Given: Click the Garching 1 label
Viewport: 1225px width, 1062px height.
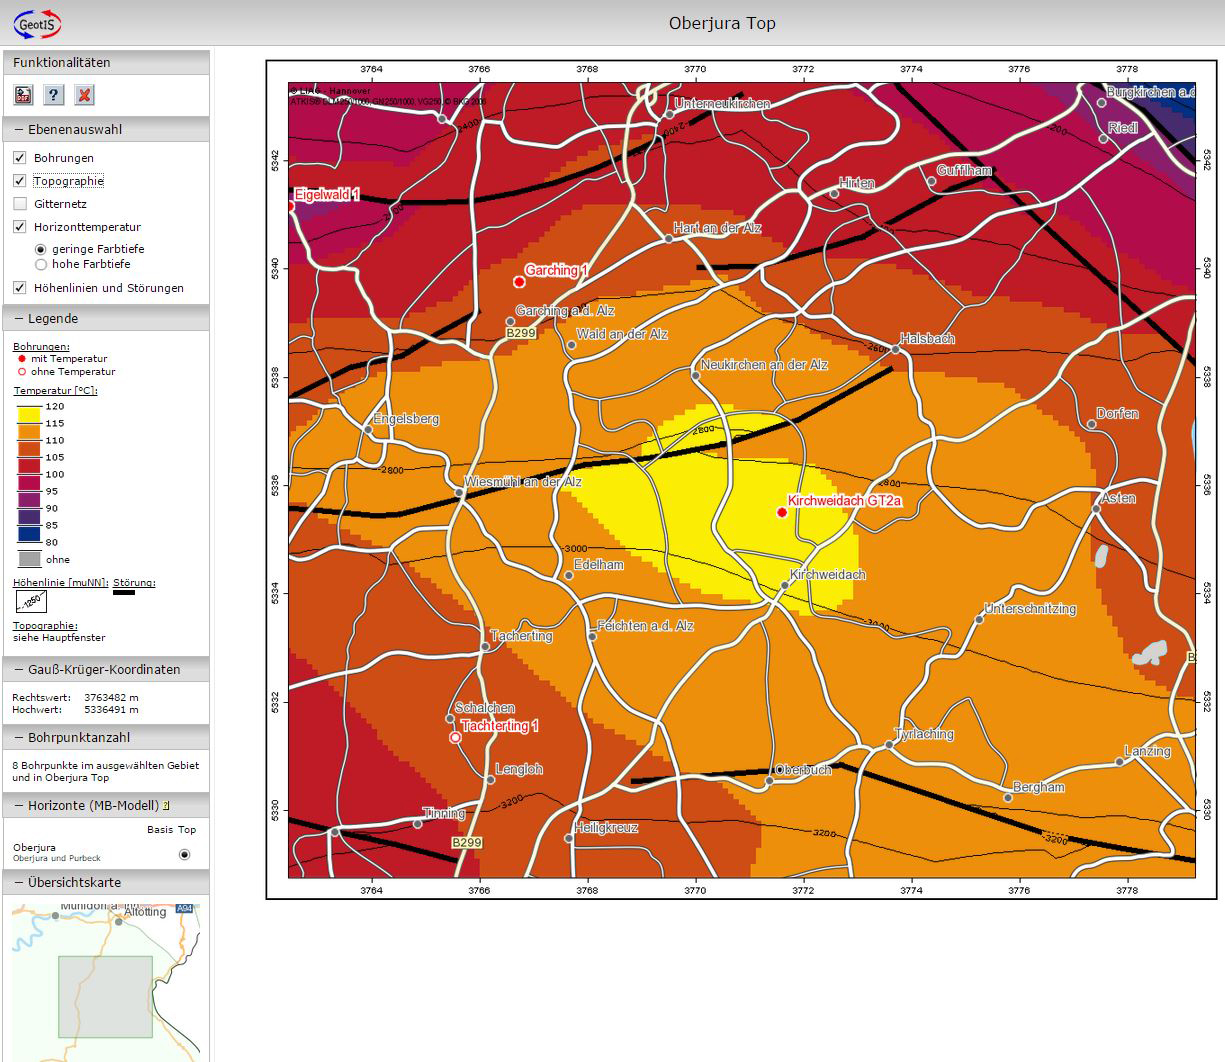Looking at the screenshot, I should pos(557,270).
